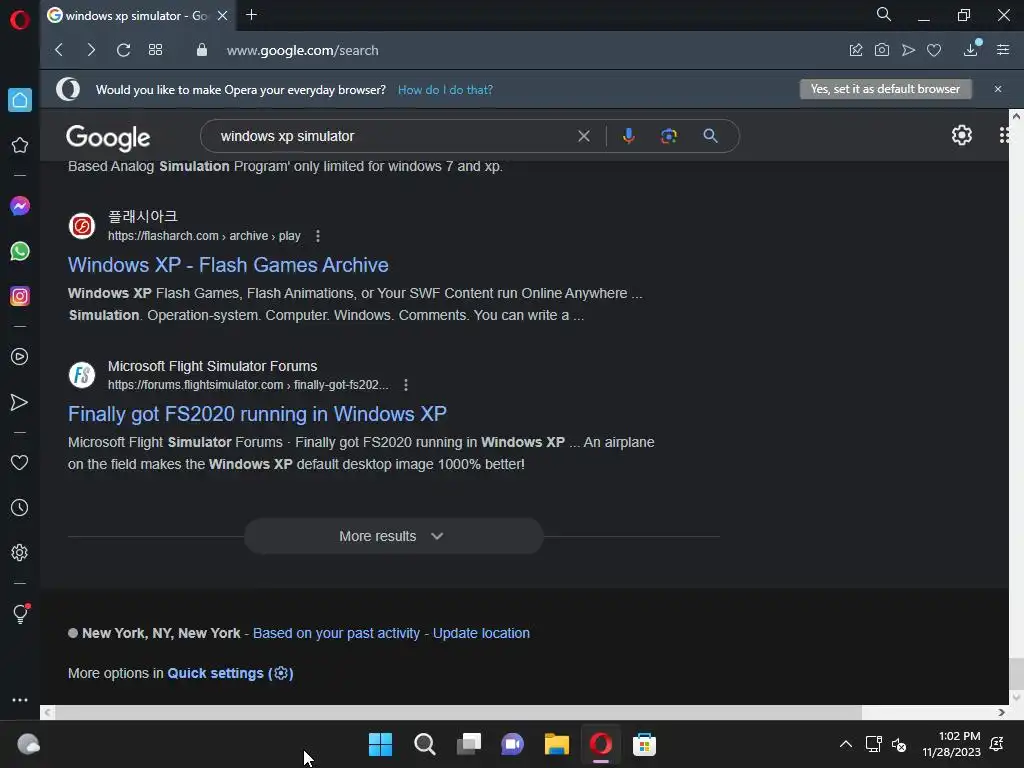Open more options for flasharch.com result
The image size is (1024, 768).
coord(318,236)
